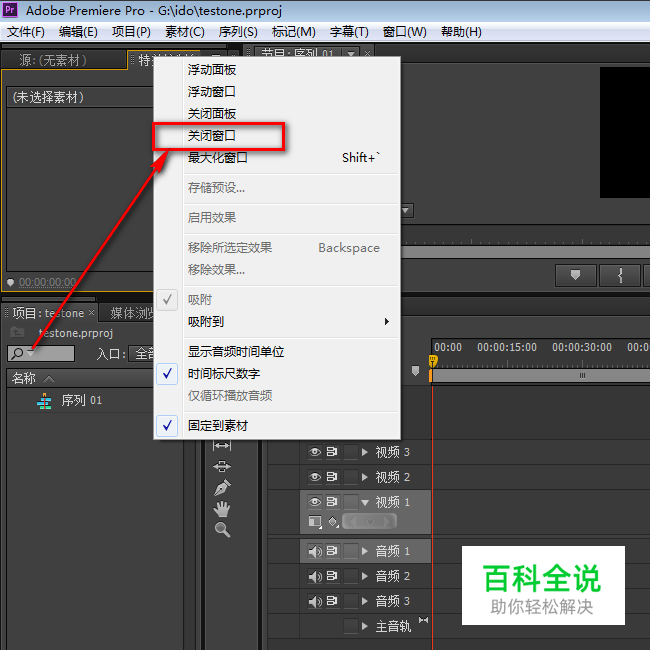The image size is (650, 650).
Task: Click the source timecode 00:00:00:00
Action: coord(47,282)
